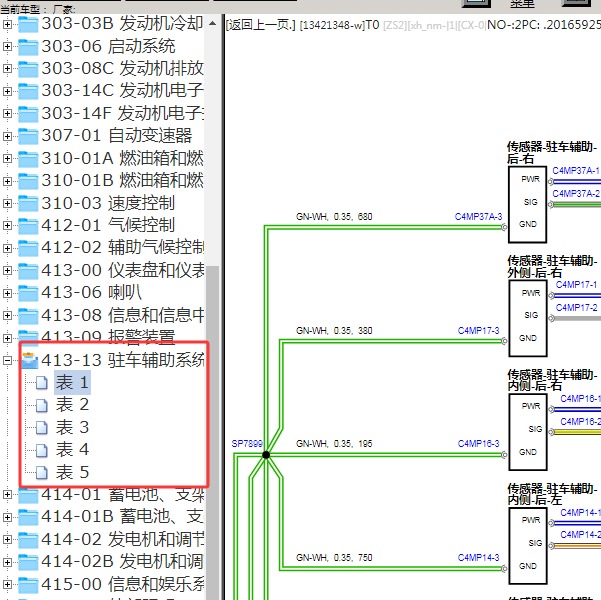Expand the 303-03B 发动机冷却 folder node
Viewport: 601px width, 600px height.
(7, 25)
